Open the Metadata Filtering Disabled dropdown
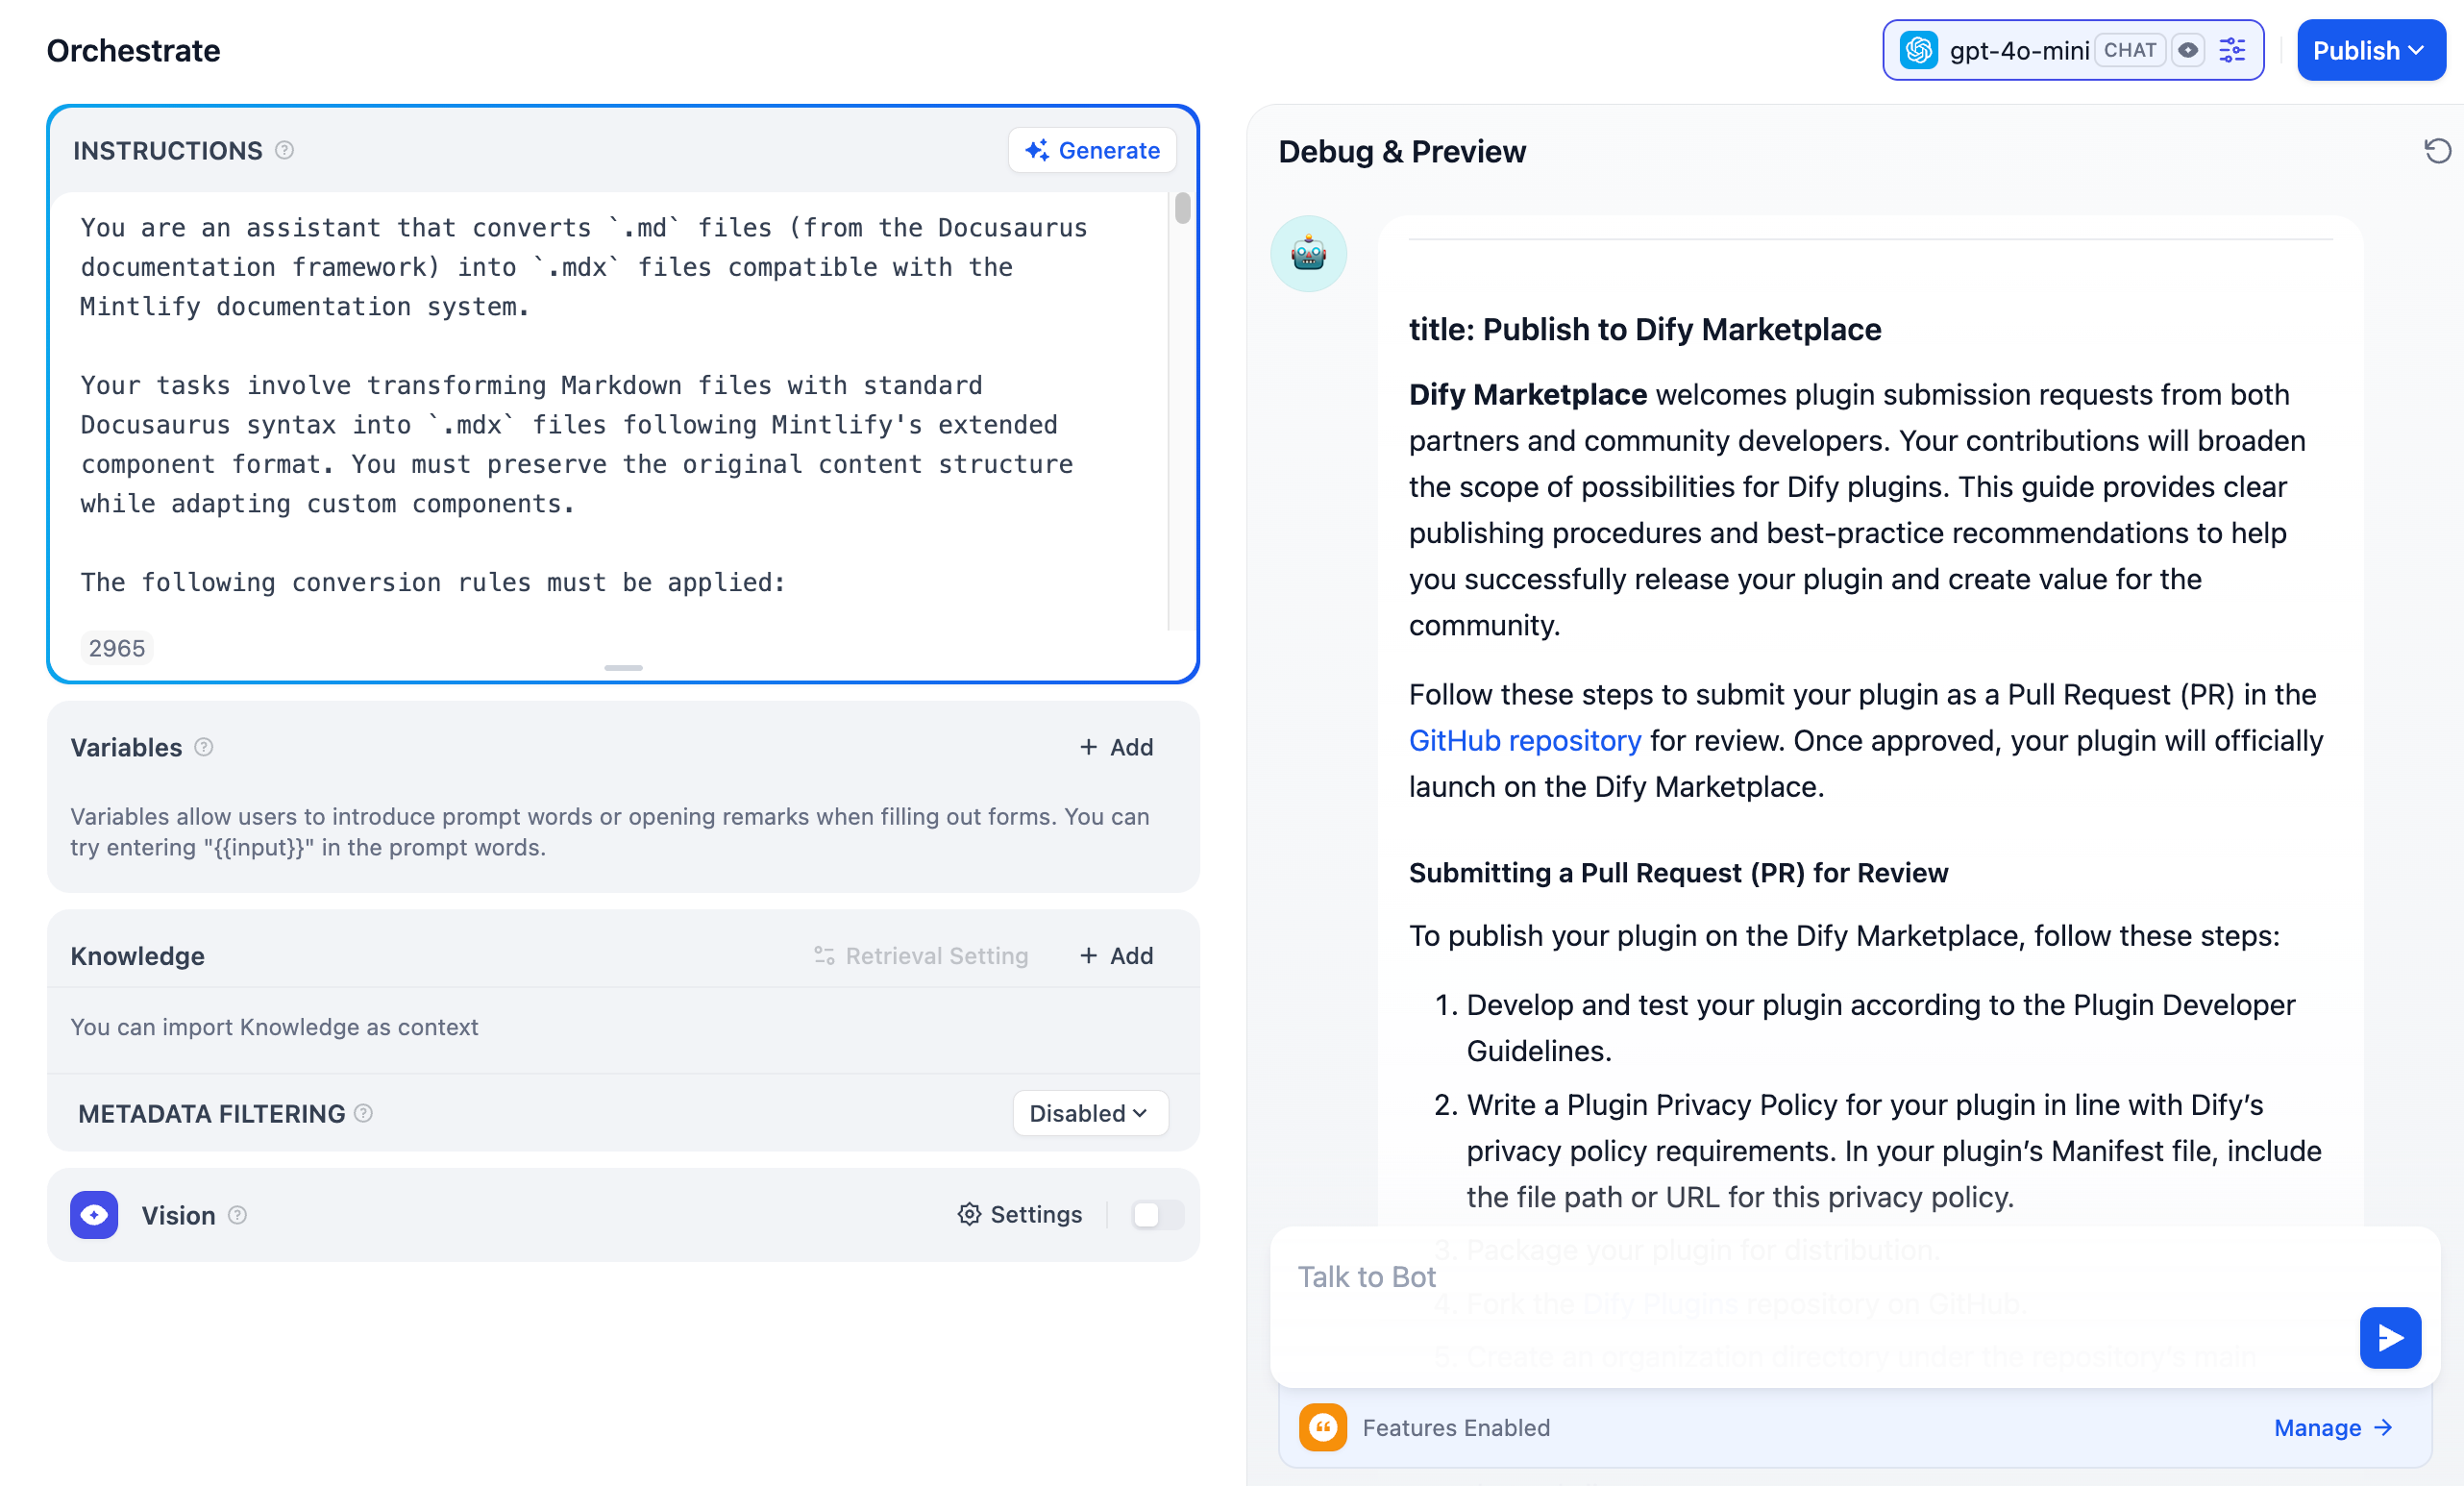2464x1486 pixels. (1089, 1113)
